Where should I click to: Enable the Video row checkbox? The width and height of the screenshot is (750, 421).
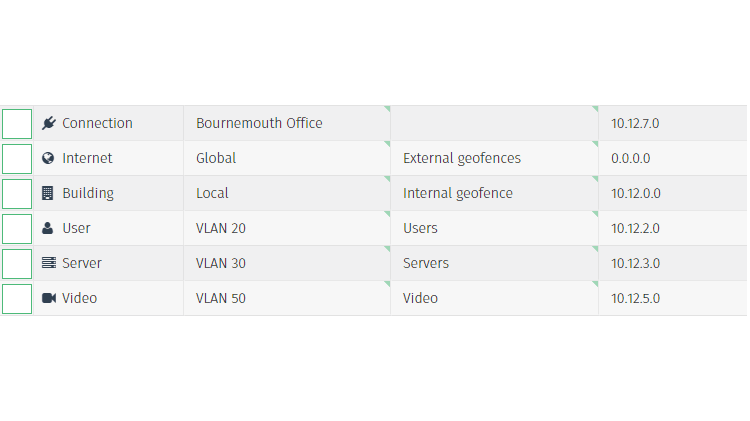click(x=17, y=299)
